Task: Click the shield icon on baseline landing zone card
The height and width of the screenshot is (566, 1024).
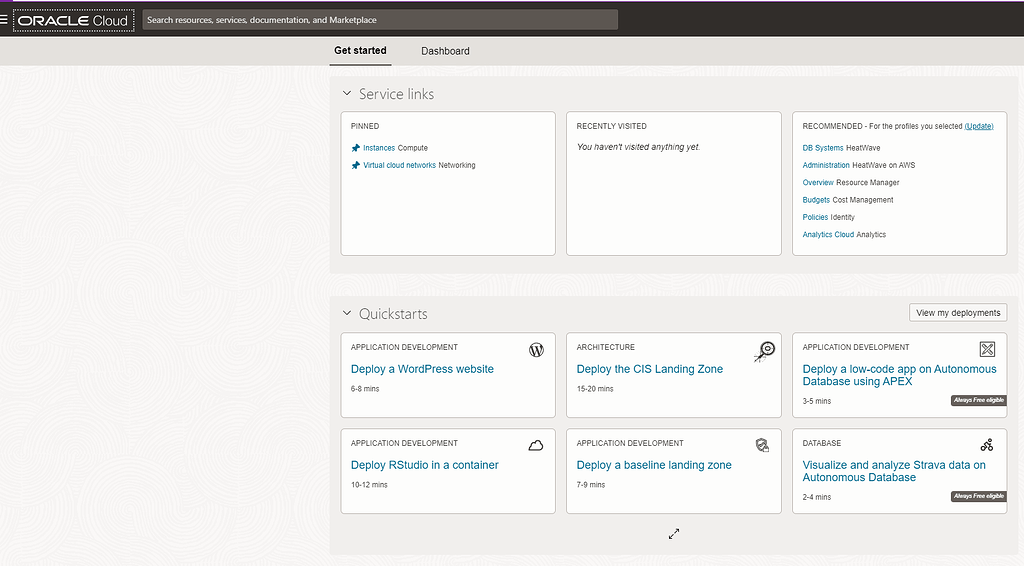Action: [762, 445]
